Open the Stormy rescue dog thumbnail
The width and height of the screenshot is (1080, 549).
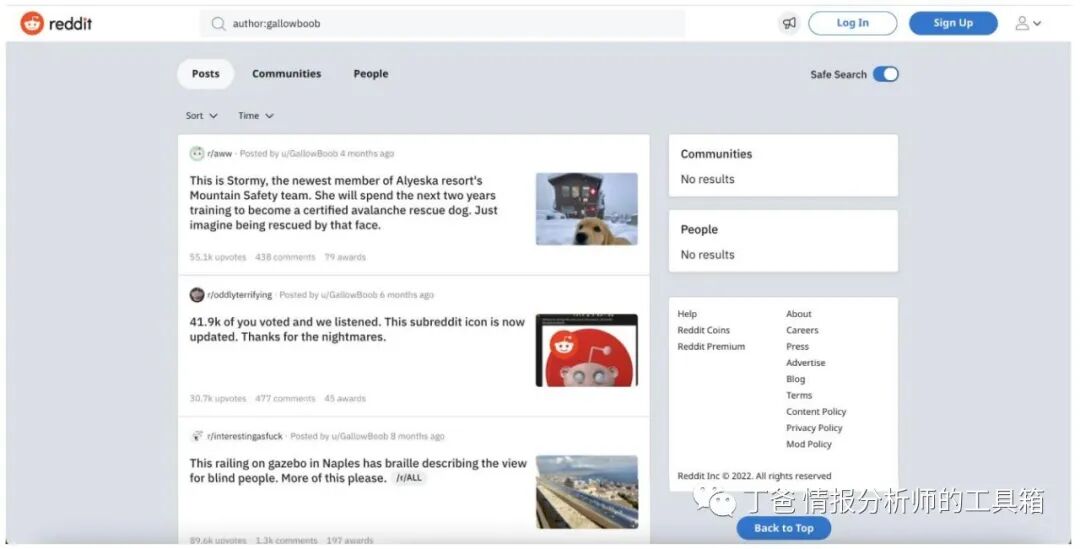coord(587,209)
